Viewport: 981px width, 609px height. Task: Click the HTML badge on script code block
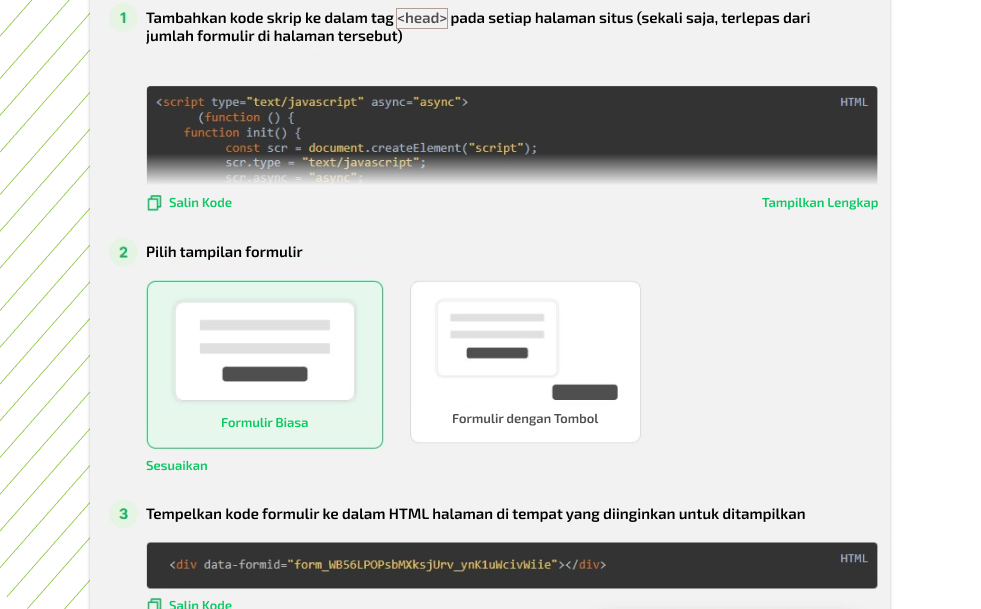point(853,102)
